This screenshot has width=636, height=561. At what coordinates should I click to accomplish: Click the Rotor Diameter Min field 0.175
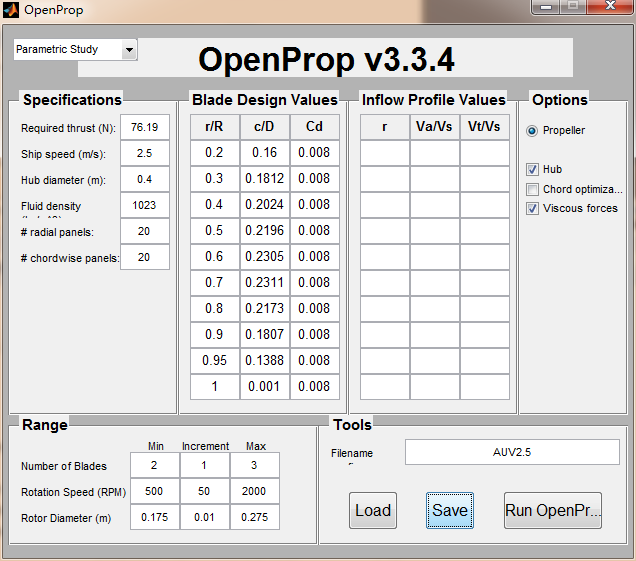click(x=155, y=517)
